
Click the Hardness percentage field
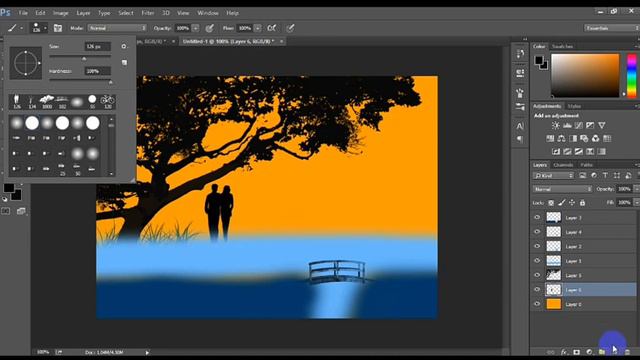click(98, 71)
